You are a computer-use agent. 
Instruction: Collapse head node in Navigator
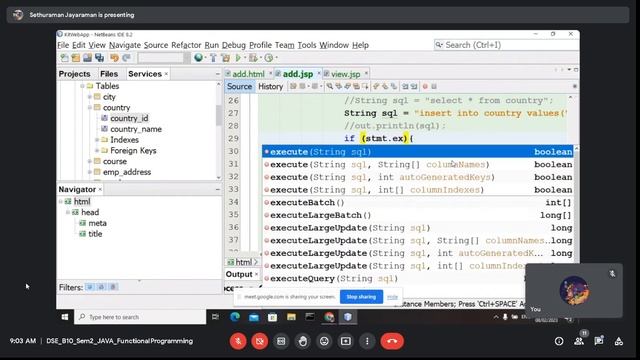68,212
